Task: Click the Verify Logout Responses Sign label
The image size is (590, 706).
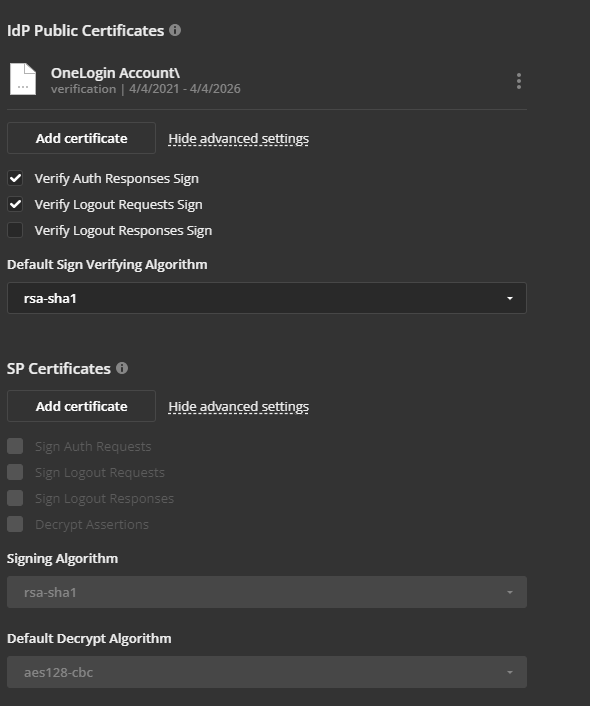Action: (x=123, y=231)
